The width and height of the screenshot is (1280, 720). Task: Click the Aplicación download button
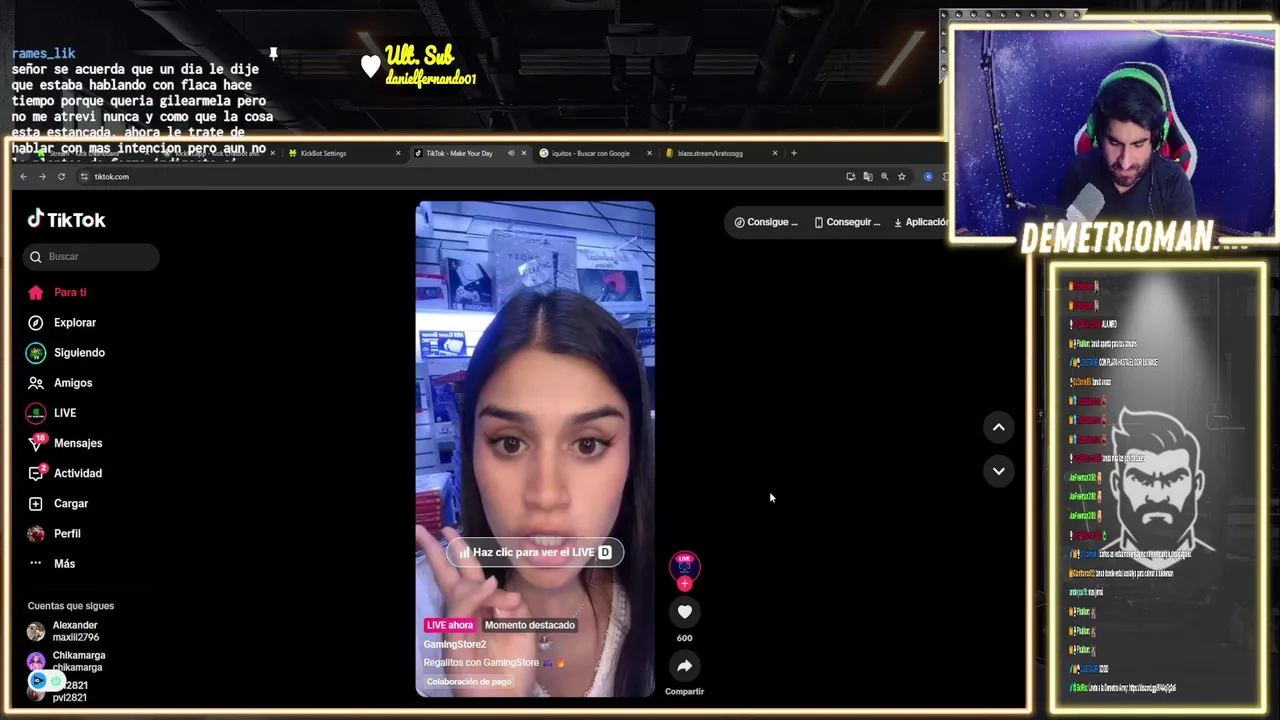click(x=920, y=222)
